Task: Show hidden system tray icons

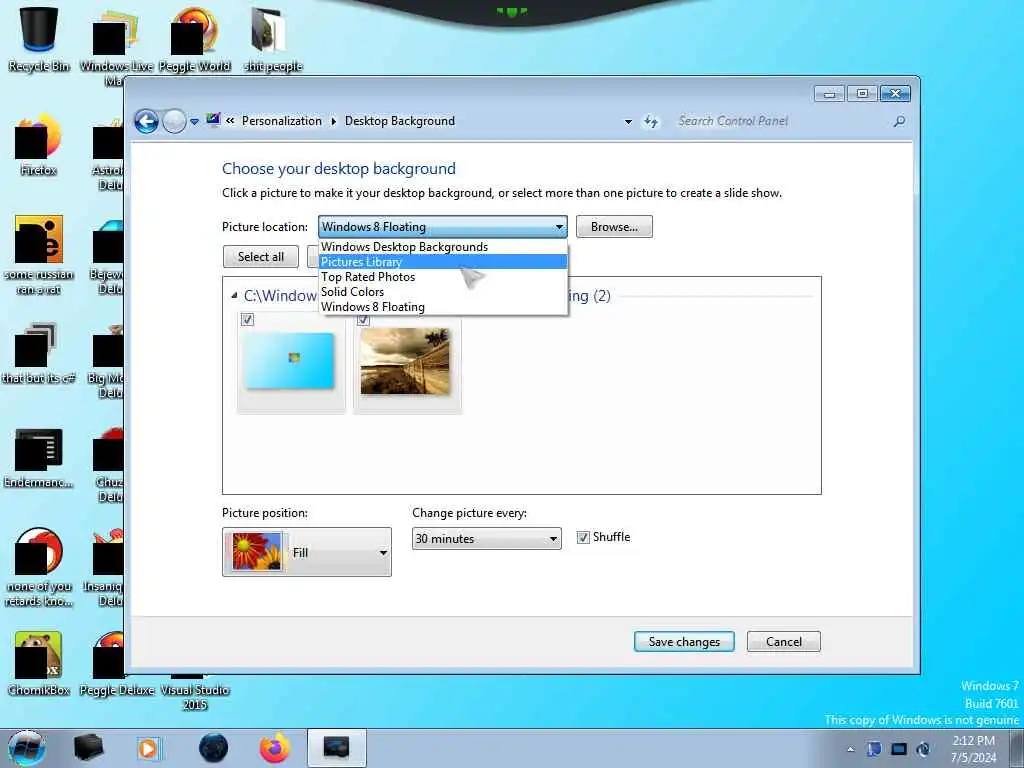Action: tap(850, 749)
